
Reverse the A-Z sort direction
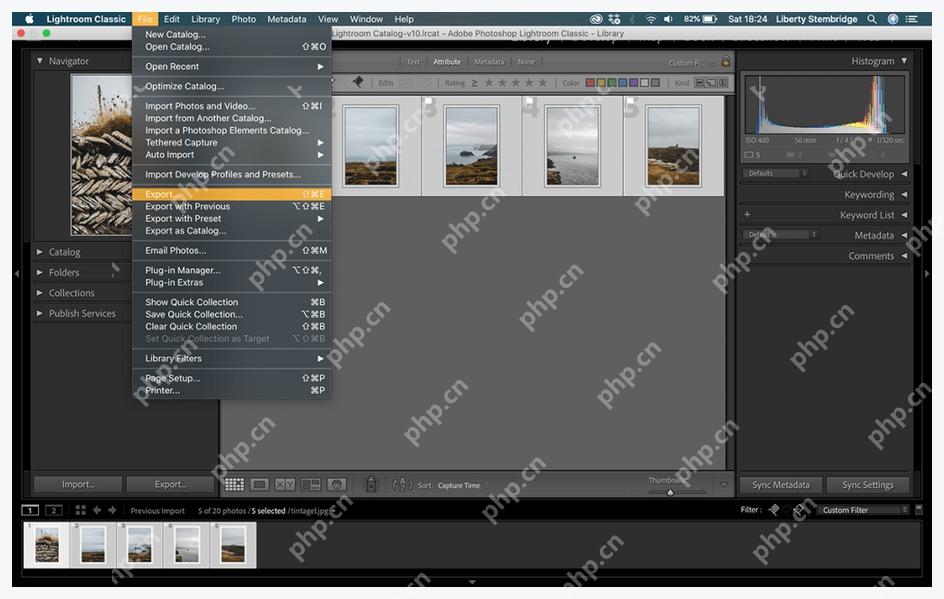[x=402, y=485]
